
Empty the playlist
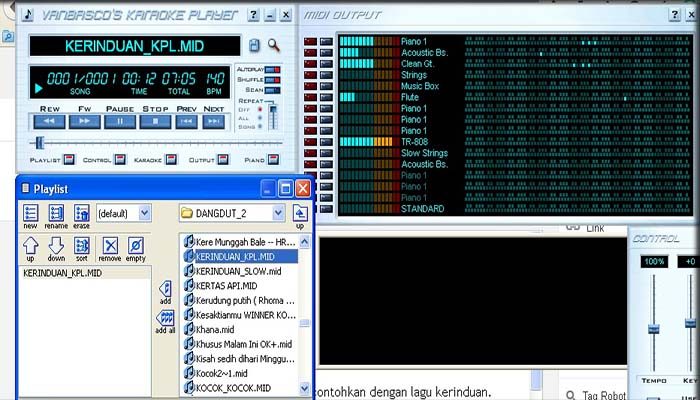(136, 249)
